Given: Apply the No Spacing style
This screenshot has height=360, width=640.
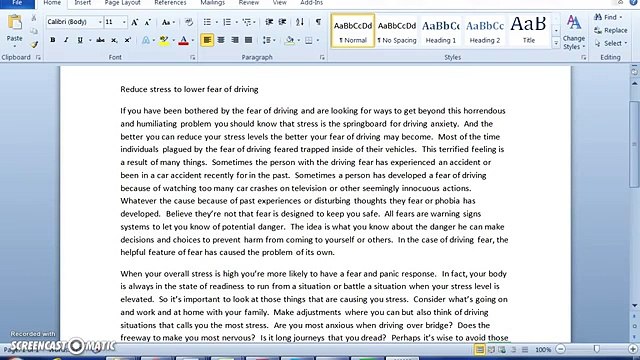Looking at the screenshot, I should coord(397,31).
